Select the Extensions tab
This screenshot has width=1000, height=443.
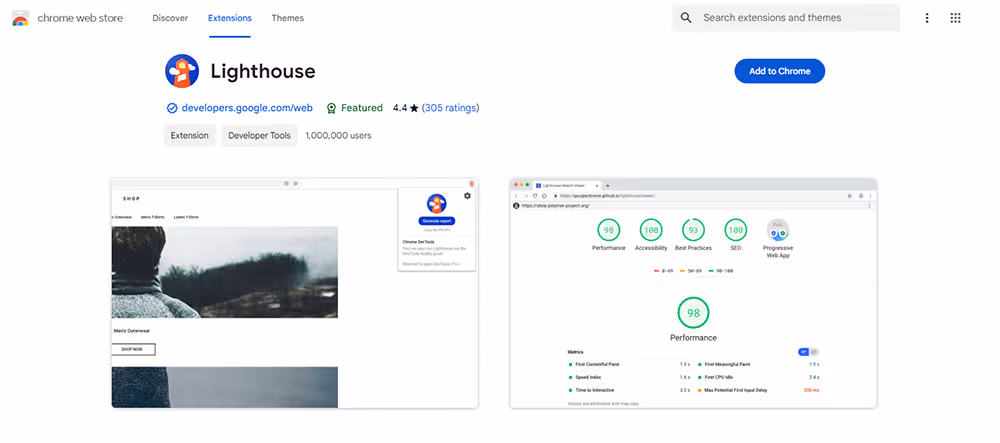[x=230, y=18]
